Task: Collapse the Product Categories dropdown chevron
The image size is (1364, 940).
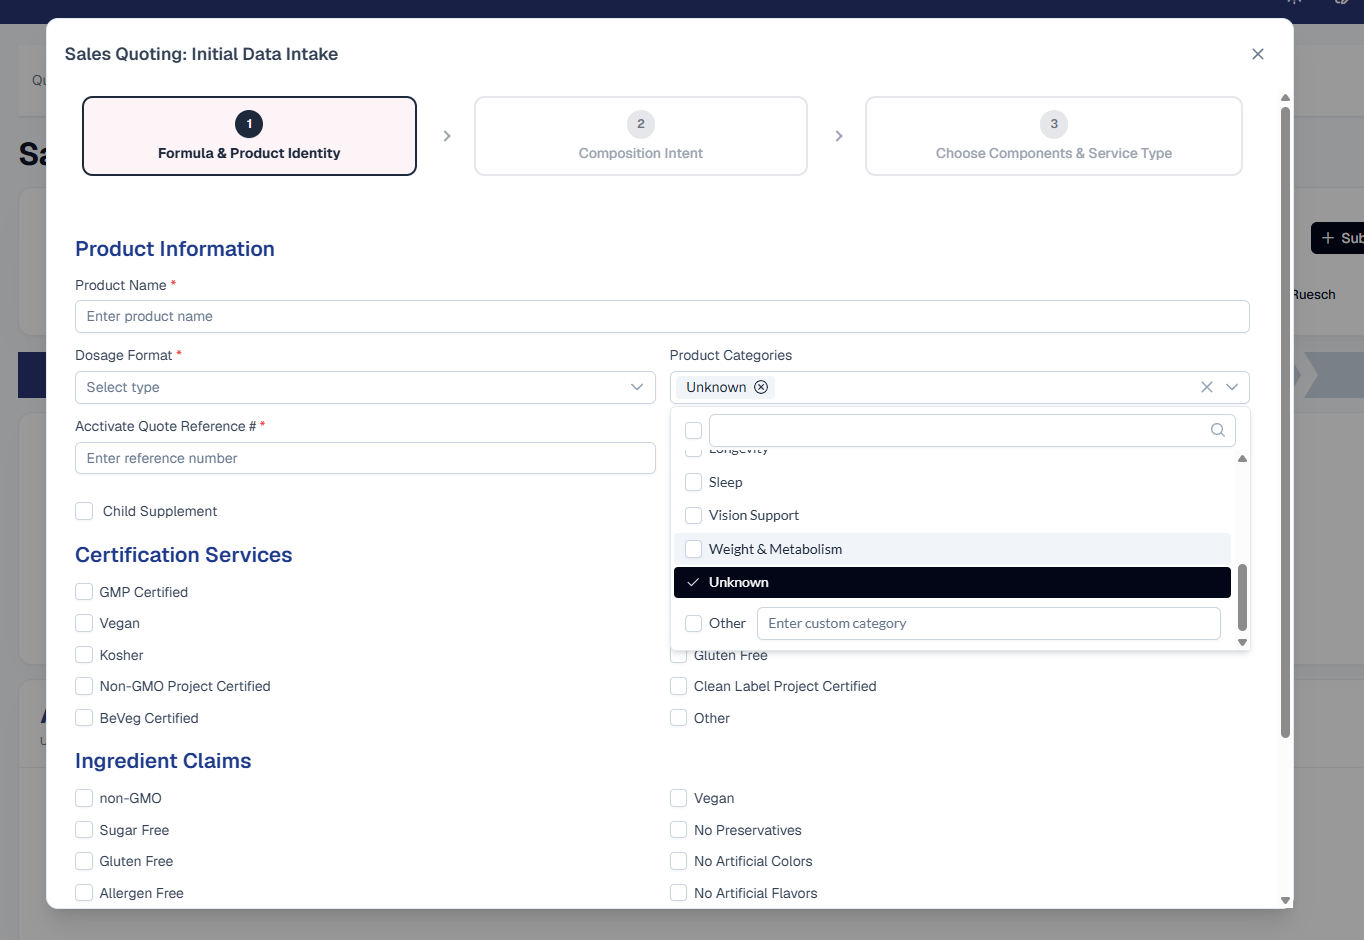Action: point(1232,387)
